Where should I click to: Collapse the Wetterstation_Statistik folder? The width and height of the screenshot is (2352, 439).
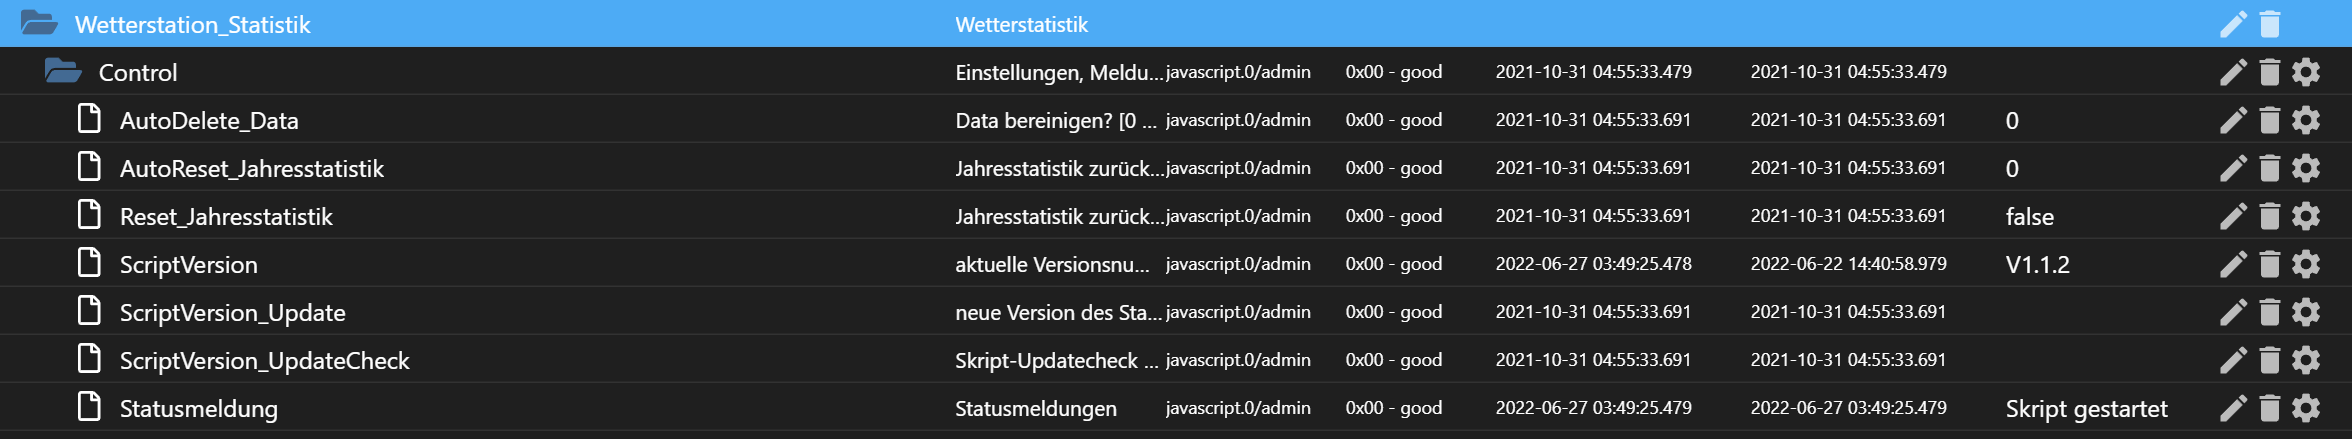39,23
